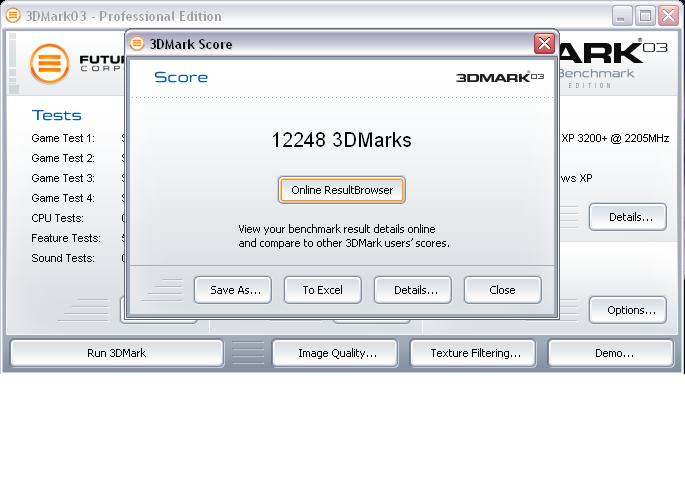Click the Futuremark orange logo
The width and height of the screenshot is (685, 480).
(x=50, y=64)
